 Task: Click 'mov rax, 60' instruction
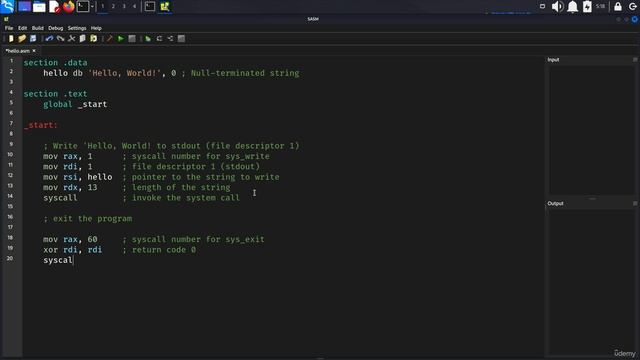(x=70, y=239)
